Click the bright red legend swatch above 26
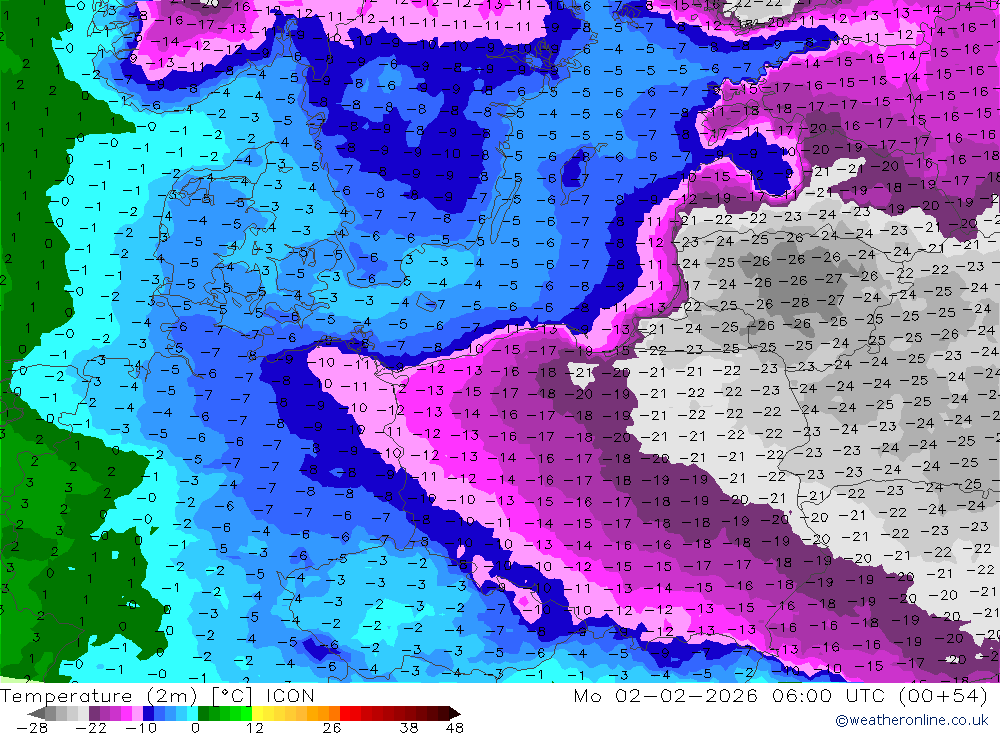The image size is (1000, 733). tap(345, 713)
